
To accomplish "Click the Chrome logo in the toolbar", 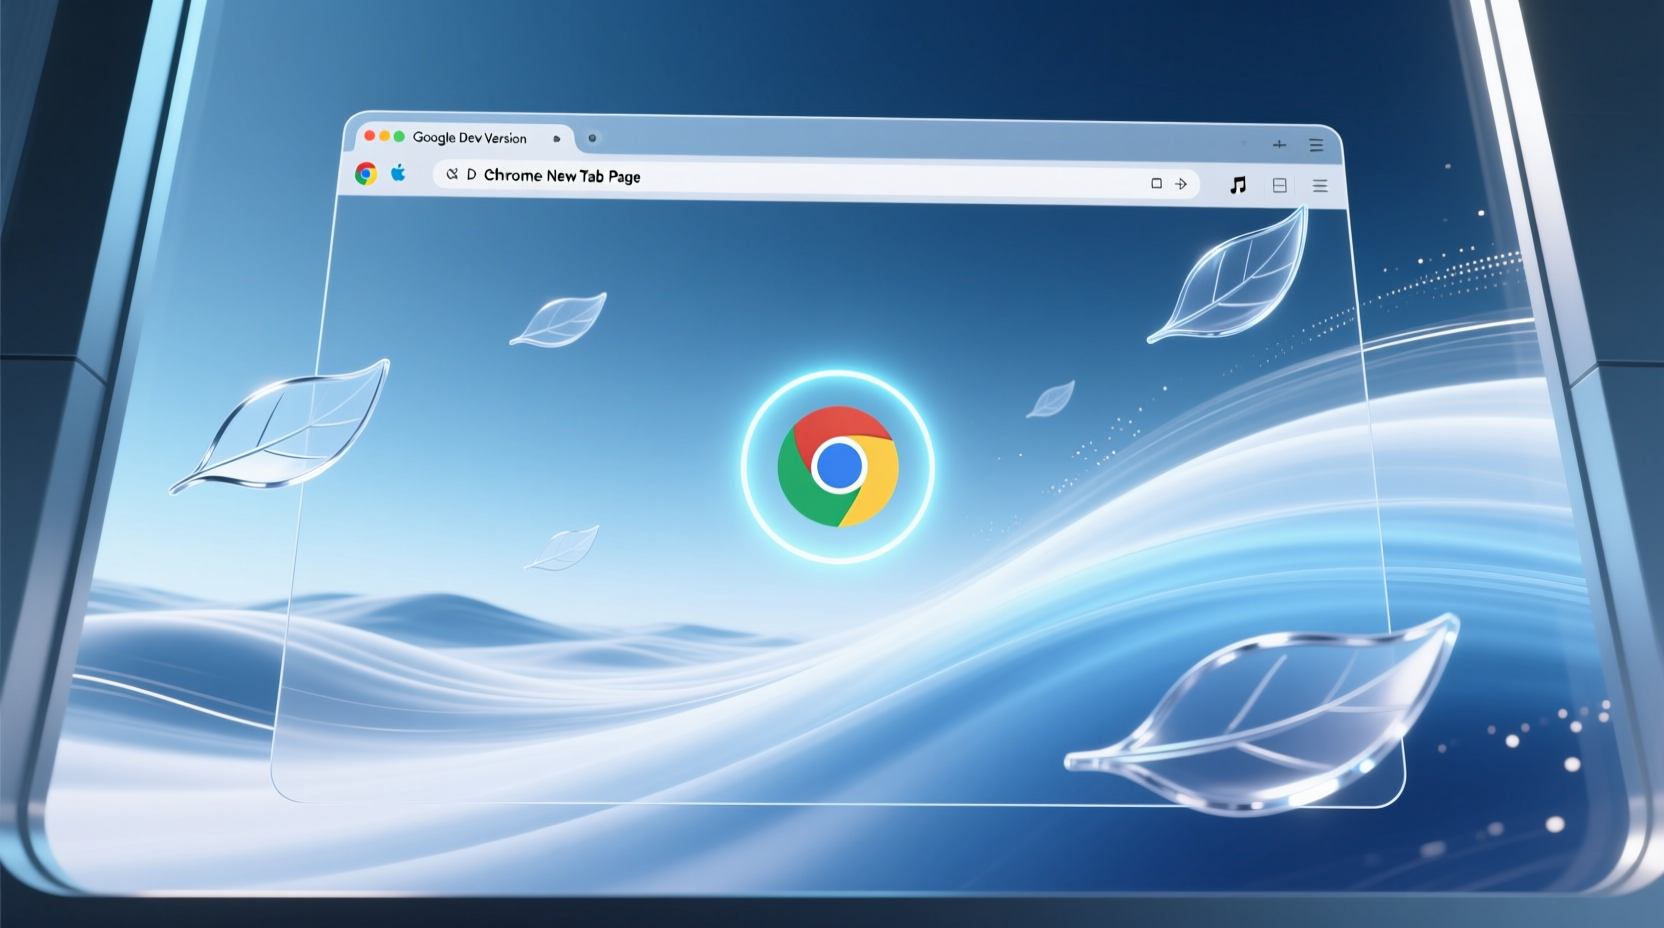I will click(366, 174).
